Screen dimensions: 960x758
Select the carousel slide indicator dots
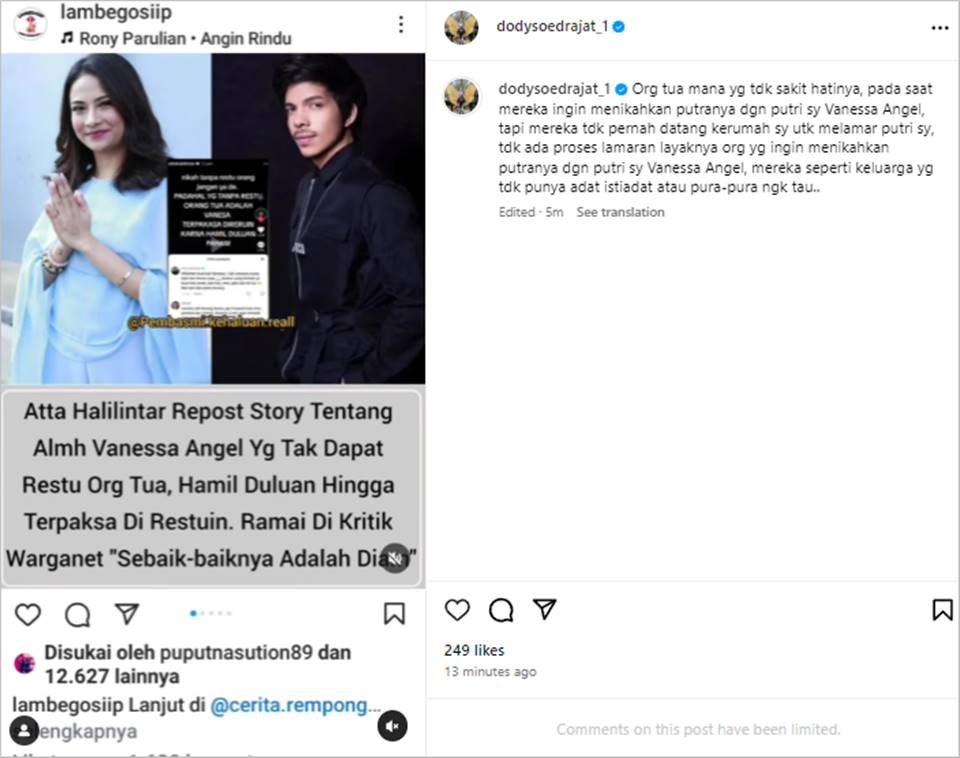click(x=211, y=613)
